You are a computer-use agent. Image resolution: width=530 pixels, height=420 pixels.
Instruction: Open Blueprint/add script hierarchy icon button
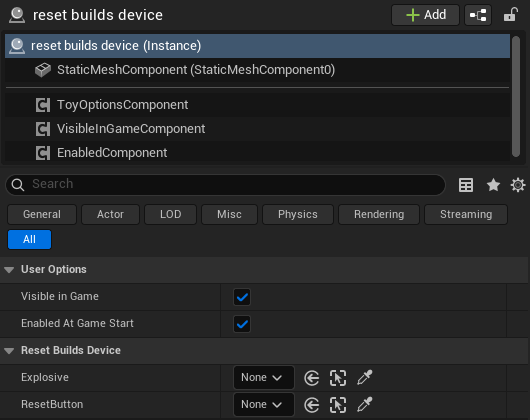(478, 15)
